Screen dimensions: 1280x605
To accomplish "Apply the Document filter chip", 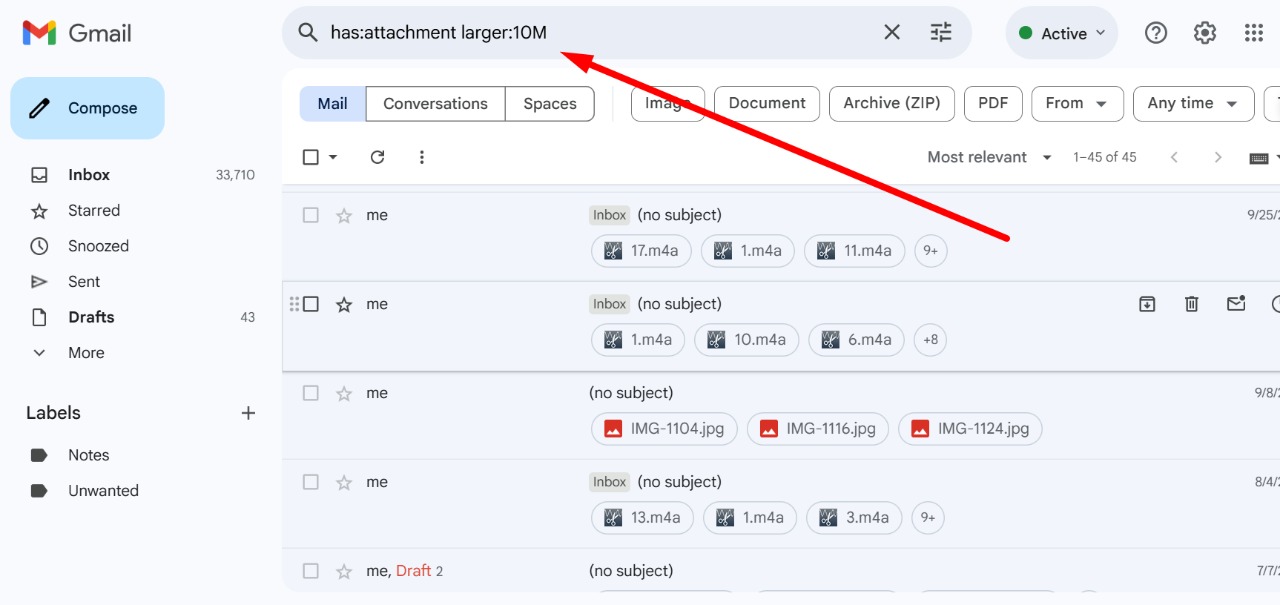I will coord(767,104).
